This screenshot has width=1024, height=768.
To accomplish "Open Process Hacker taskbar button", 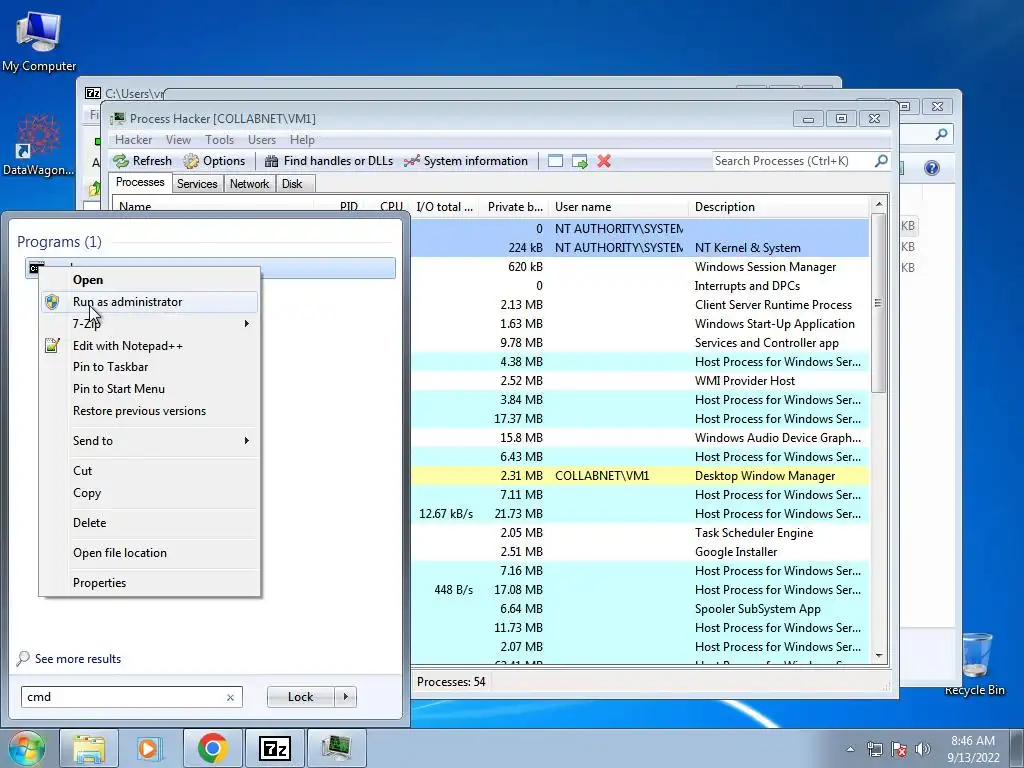I will pos(336,748).
